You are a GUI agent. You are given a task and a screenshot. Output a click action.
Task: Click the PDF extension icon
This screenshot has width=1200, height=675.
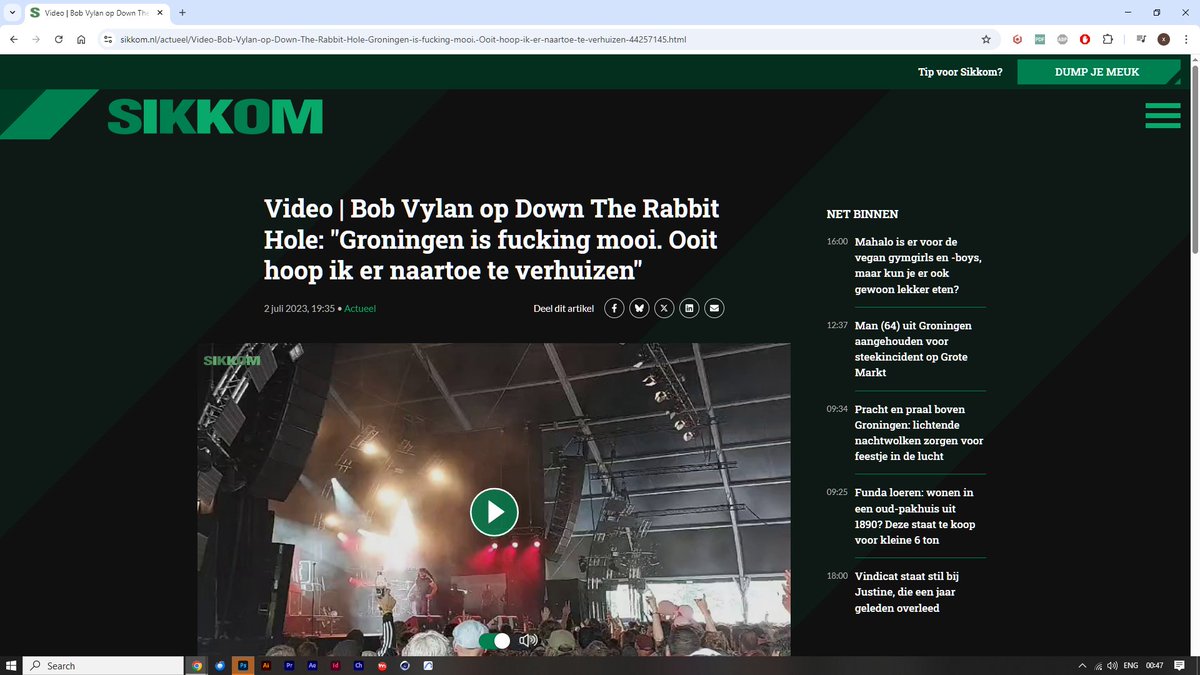1040,40
